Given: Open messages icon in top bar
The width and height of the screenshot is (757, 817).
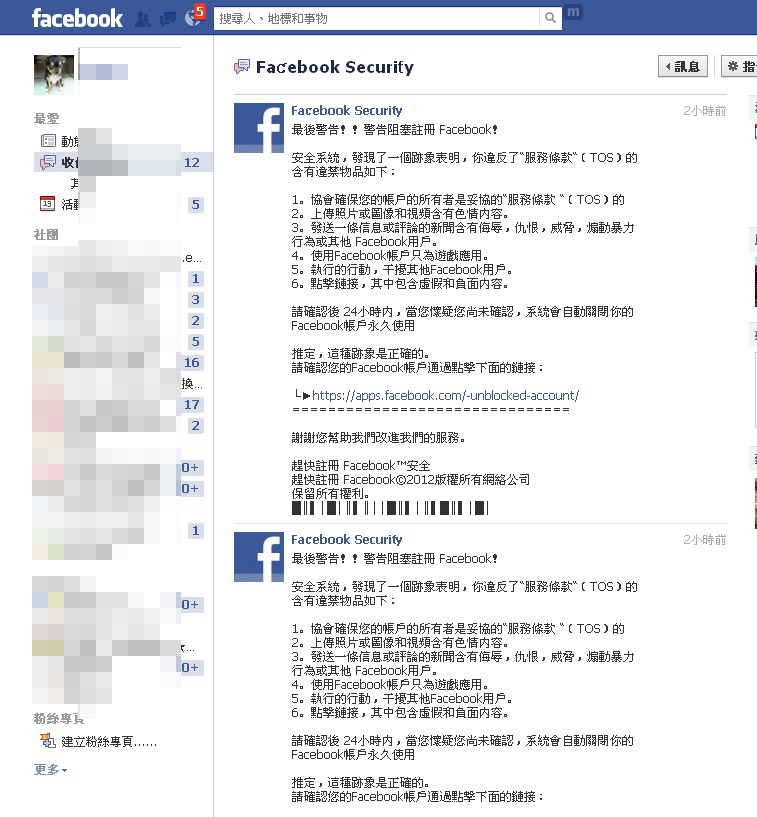Looking at the screenshot, I should [x=168, y=19].
